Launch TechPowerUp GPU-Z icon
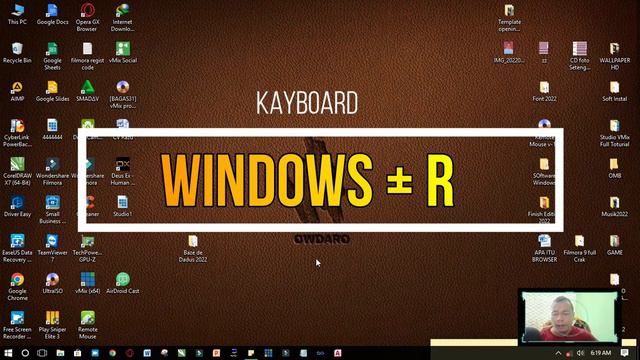640x360 pixels. tap(87, 248)
